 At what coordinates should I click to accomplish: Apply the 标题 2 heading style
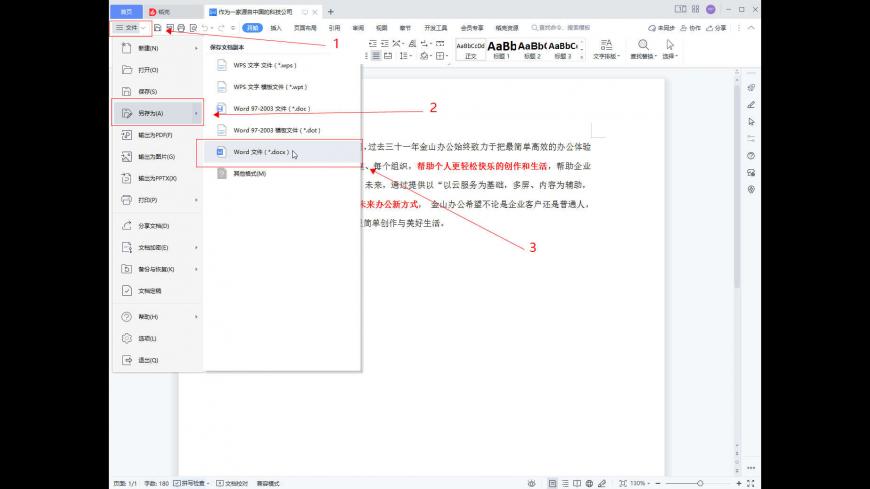point(532,49)
